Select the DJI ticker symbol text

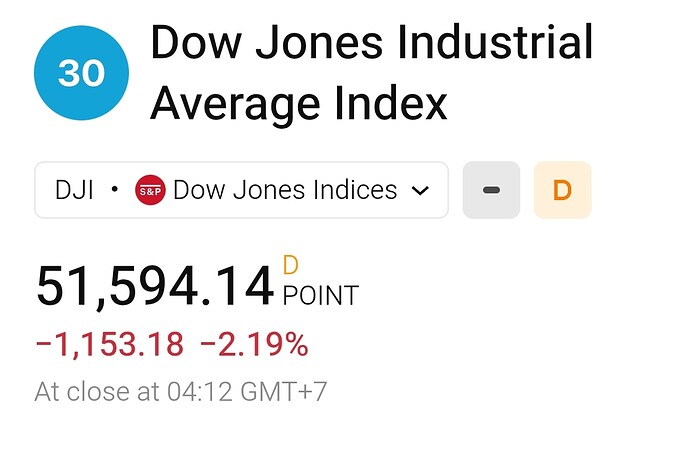(74, 190)
